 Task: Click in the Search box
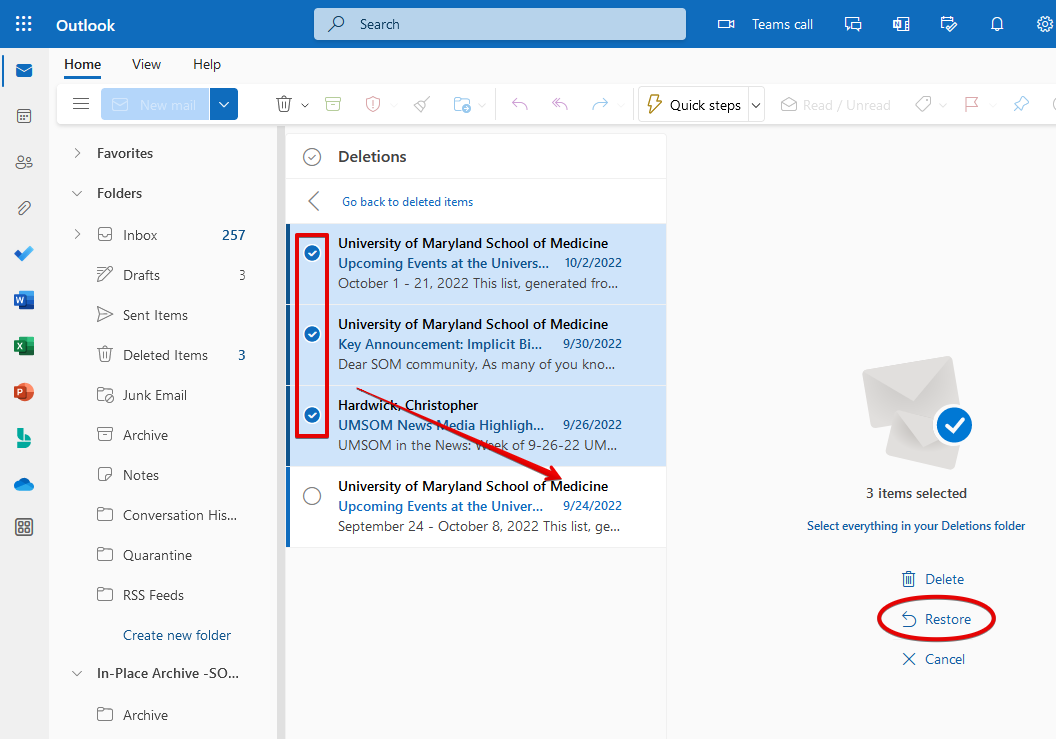[x=500, y=24]
